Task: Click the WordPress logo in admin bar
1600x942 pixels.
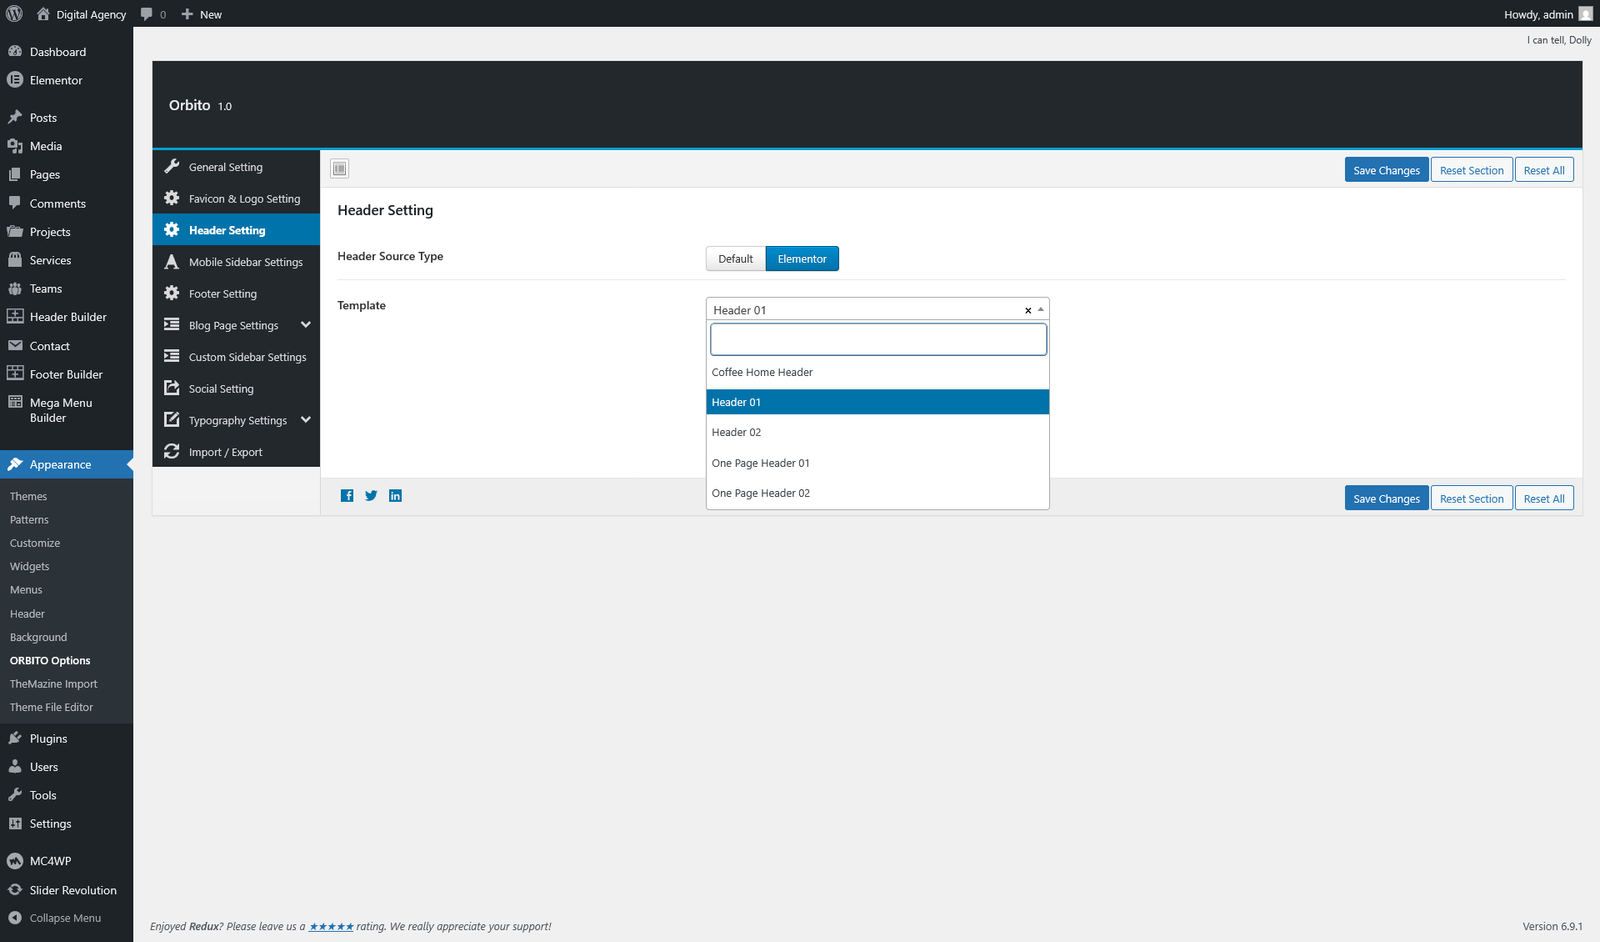Action: [15, 14]
